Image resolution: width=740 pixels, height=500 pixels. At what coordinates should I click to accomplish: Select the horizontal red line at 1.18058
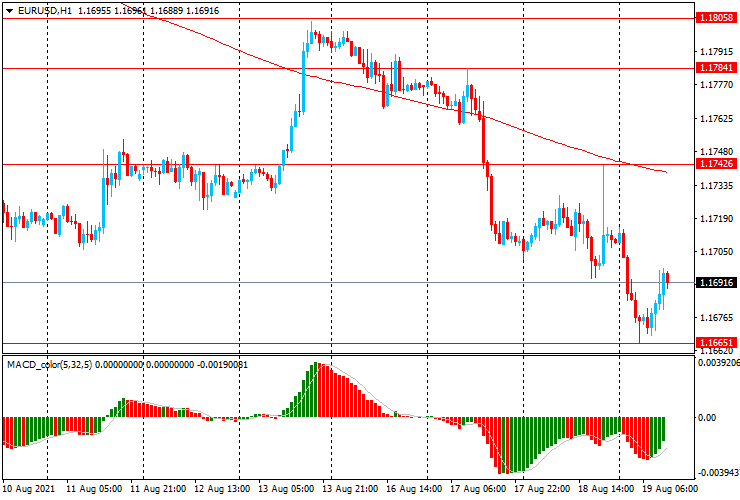[x=348, y=18]
